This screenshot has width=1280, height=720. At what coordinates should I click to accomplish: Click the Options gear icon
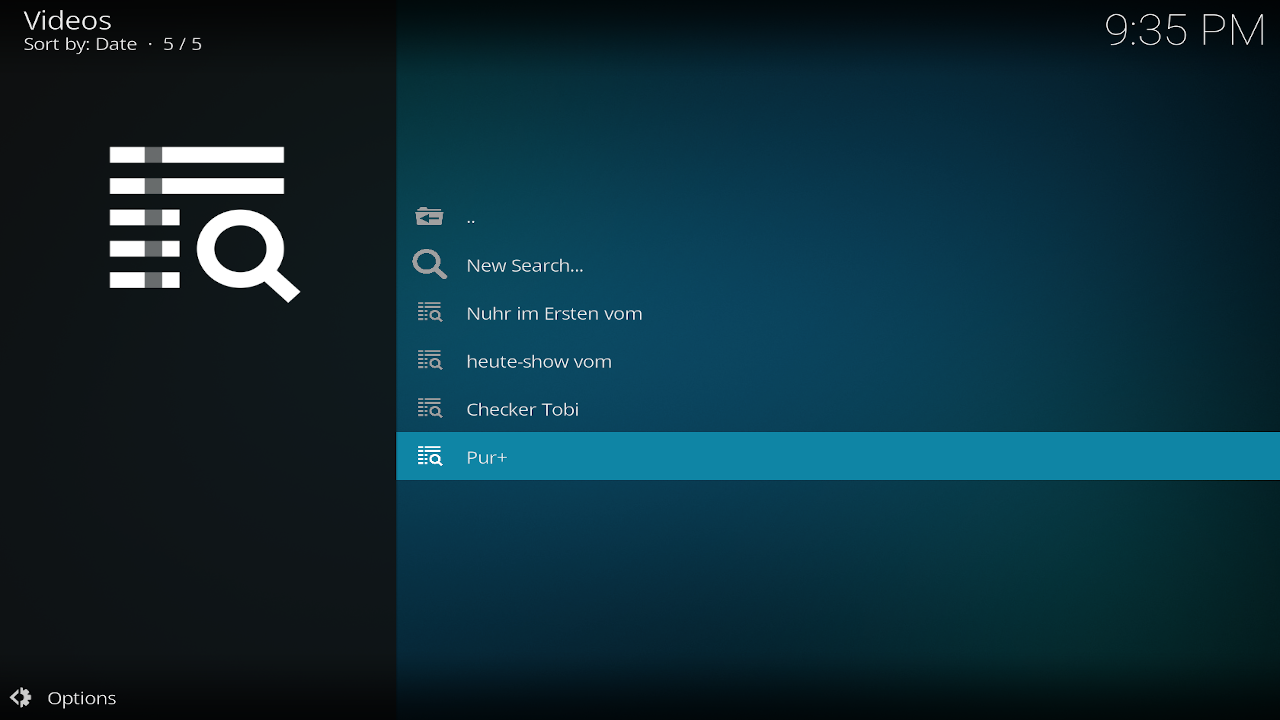[21, 698]
